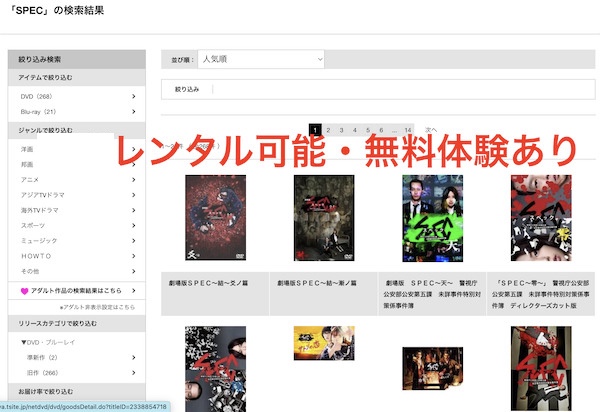Screen dimensions: 600x412
Task: Open title link 「SPEC~零~」 ディレクターズカット版
Action: pos(540,294)
